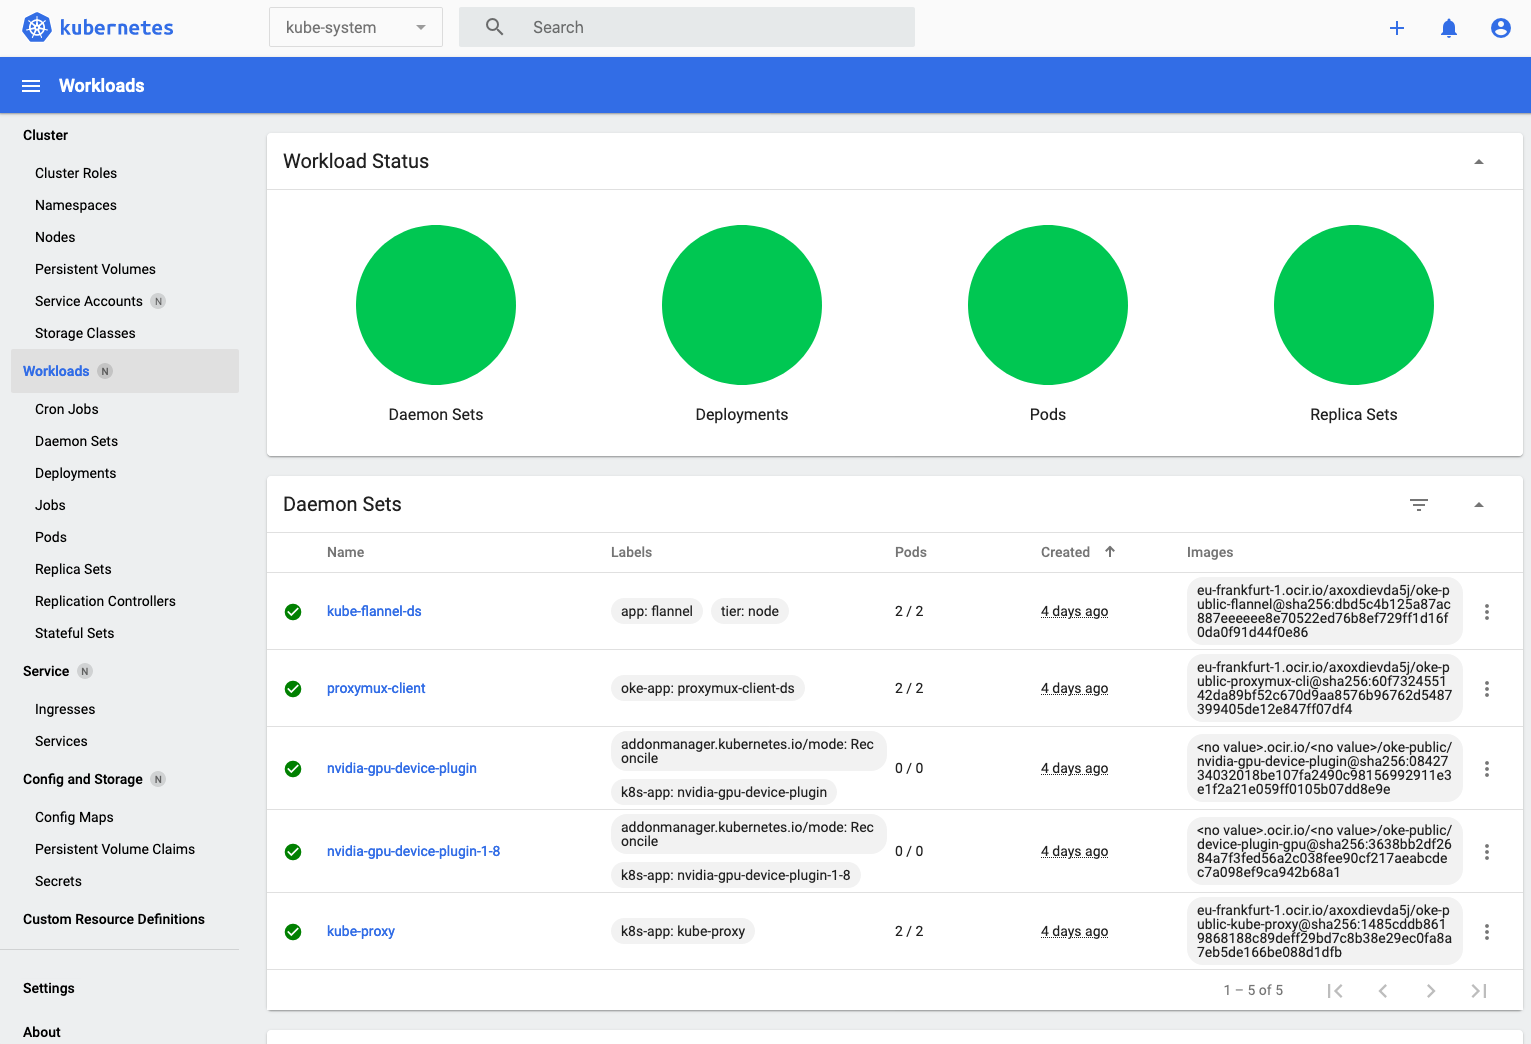This screenshot has width=1531, height=1044.
Task: Open the kube-proxy daemon set link
Action: 361,931
